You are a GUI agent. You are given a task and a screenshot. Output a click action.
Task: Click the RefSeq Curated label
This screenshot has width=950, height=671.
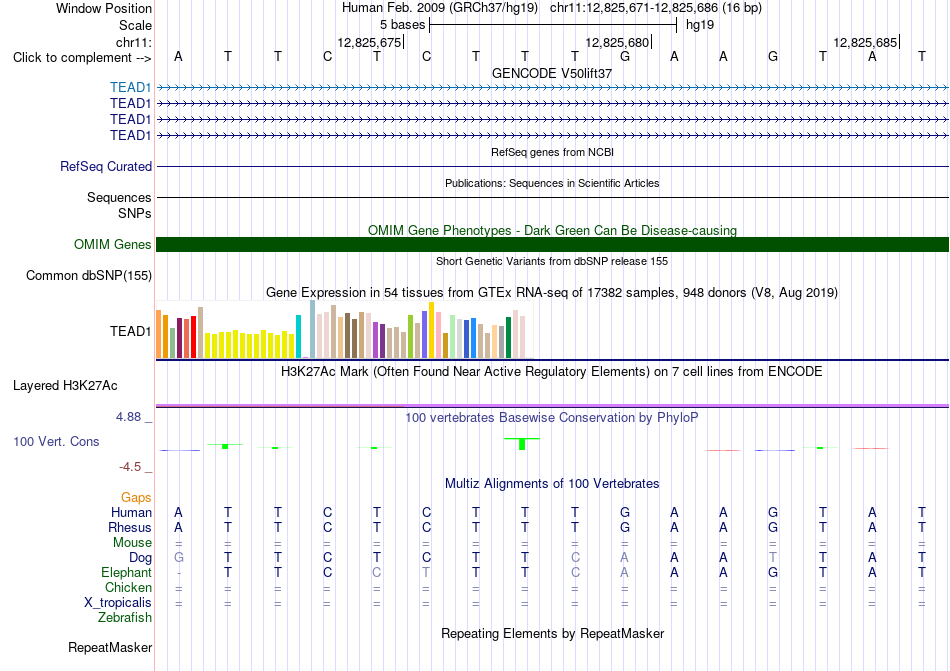point(106,167)
